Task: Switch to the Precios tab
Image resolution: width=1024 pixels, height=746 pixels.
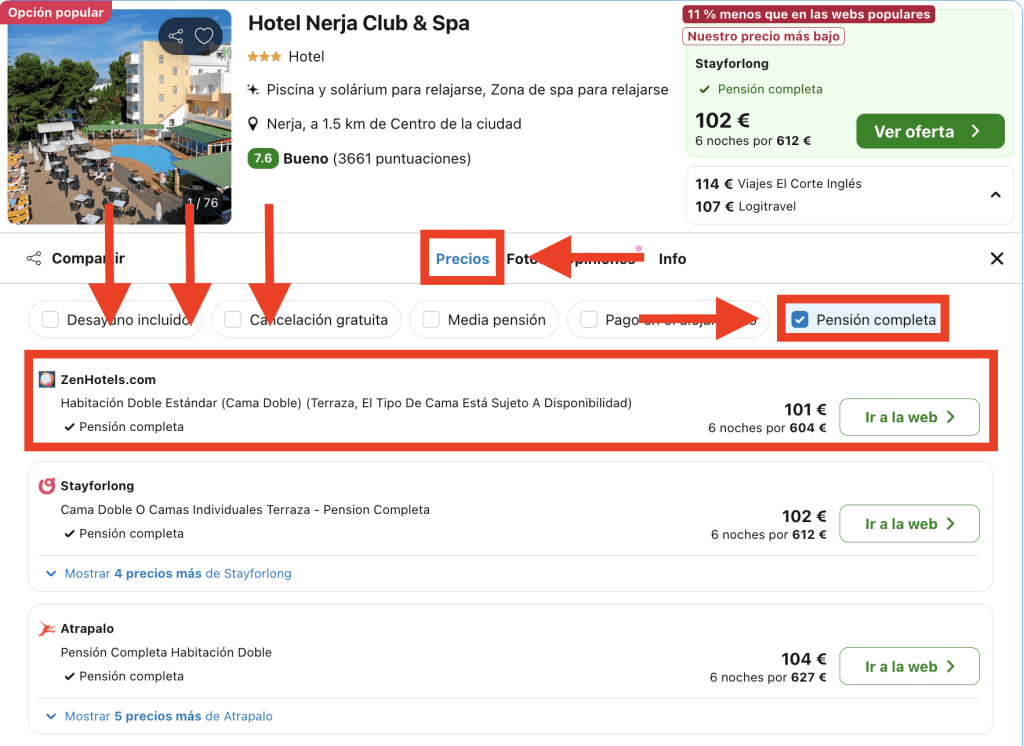Action: (x=462, y=259)
